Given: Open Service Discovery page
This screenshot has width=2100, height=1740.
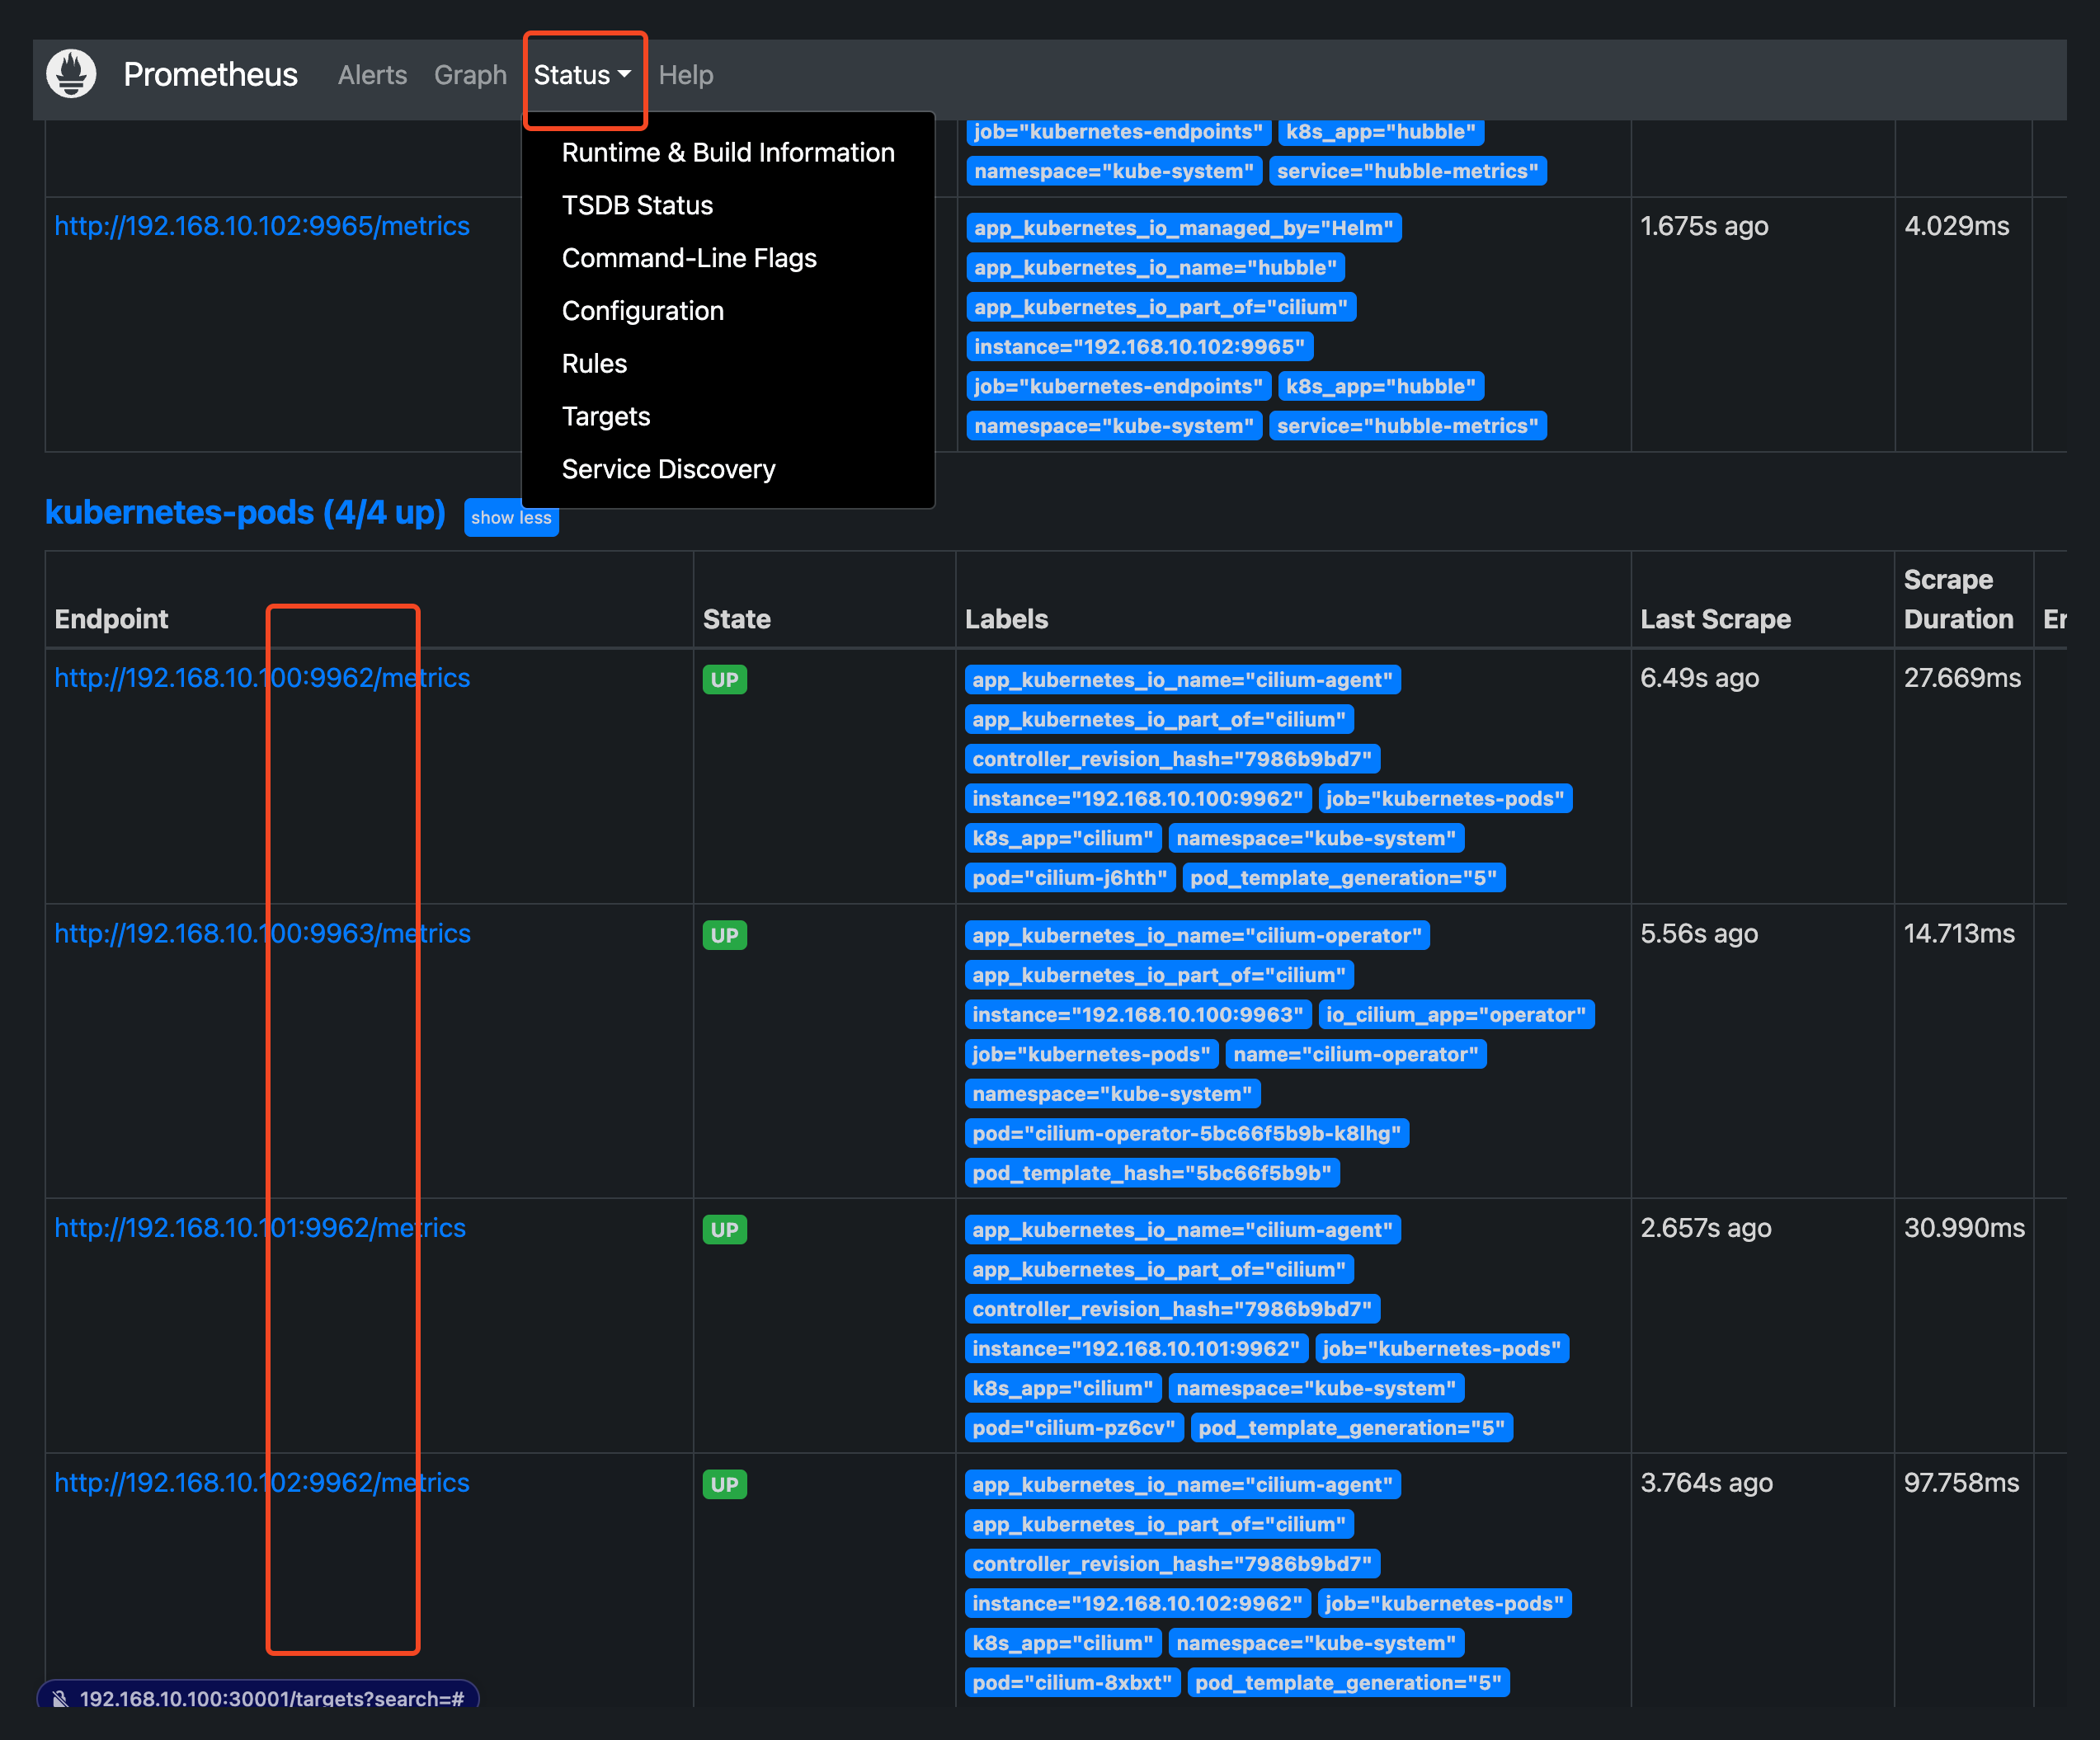Looking at the screenshot, I should [668, 469].
